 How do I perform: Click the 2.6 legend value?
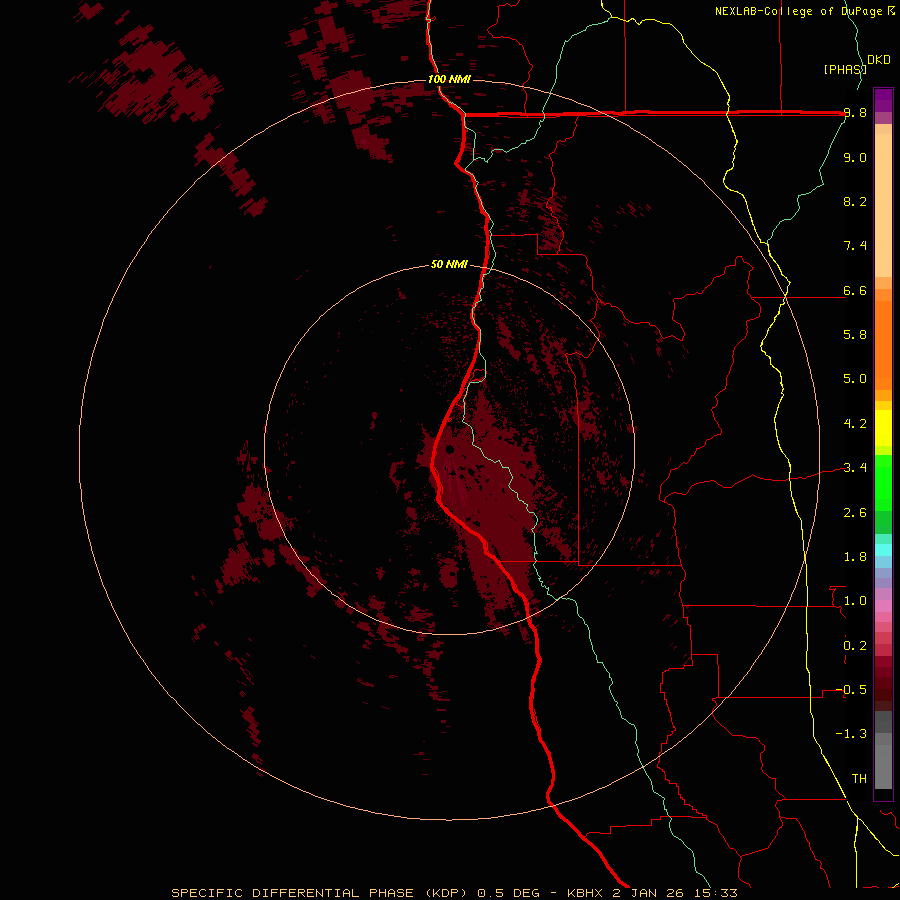click(x=855, y=513)
